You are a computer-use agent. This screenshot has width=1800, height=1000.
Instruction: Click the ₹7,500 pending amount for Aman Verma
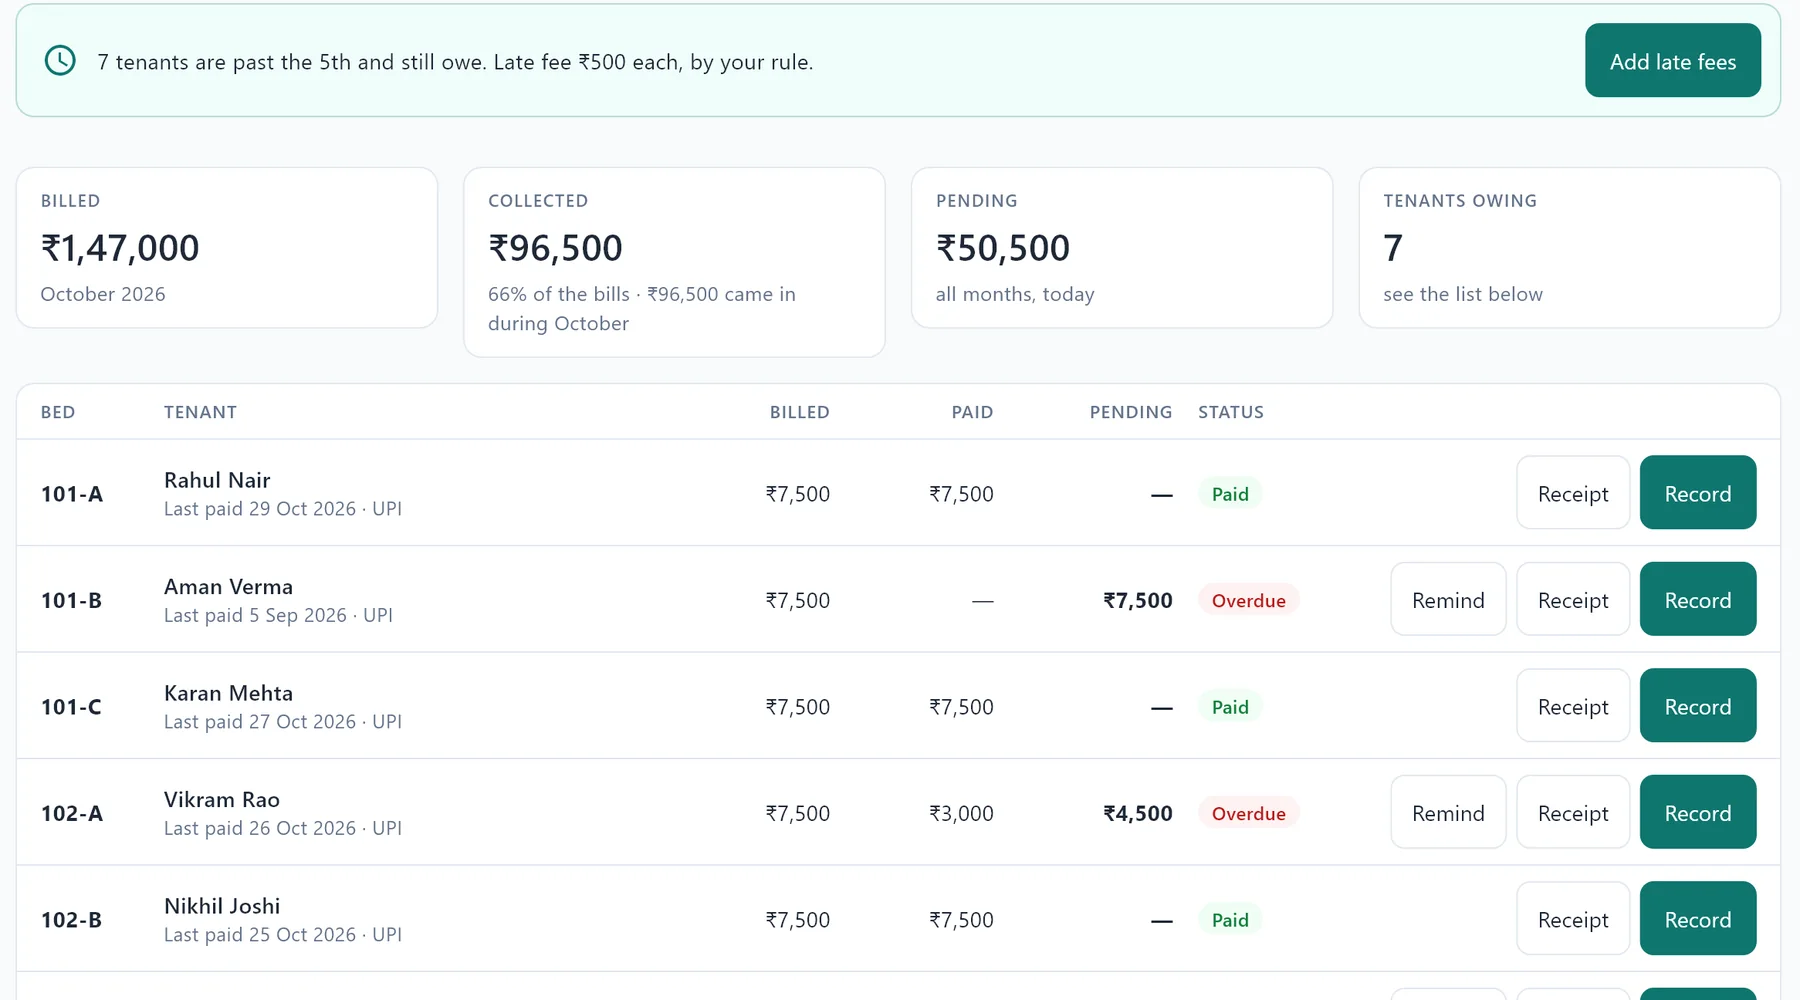(x=1138, y=600)
